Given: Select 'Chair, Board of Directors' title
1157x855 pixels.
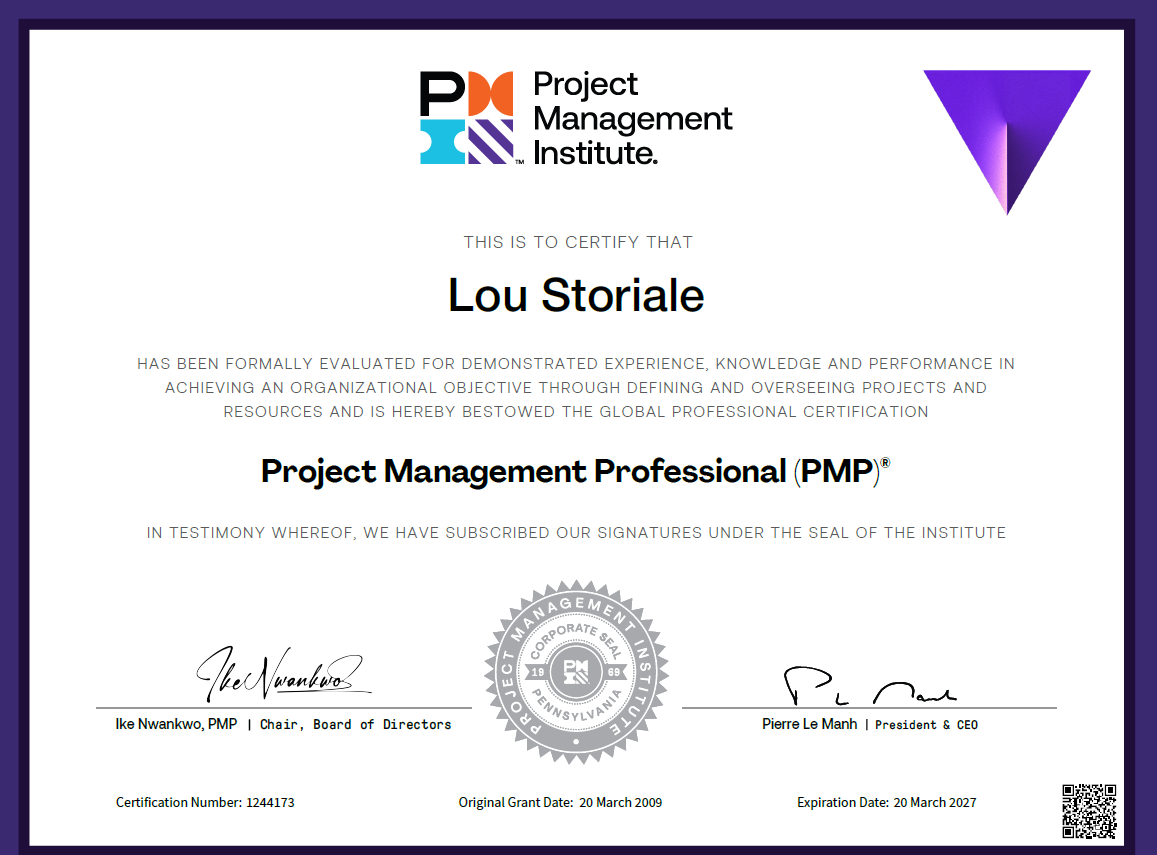Looking at the screenshot, I should [x=356, y=724].
